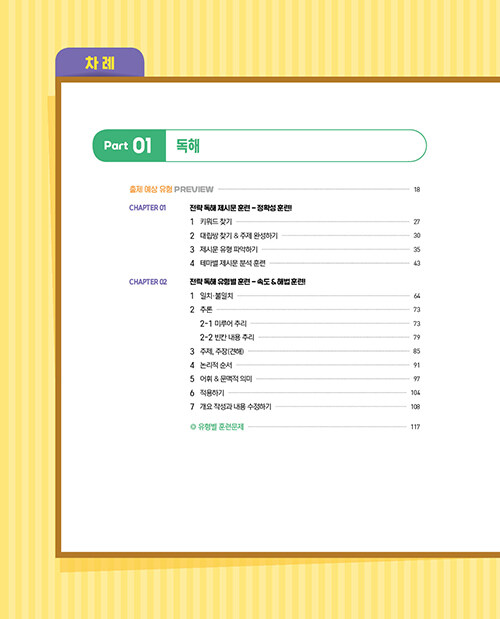
Task: Open the 출제 예상 유형 PREVIEW entry
Action: point(274,189)
